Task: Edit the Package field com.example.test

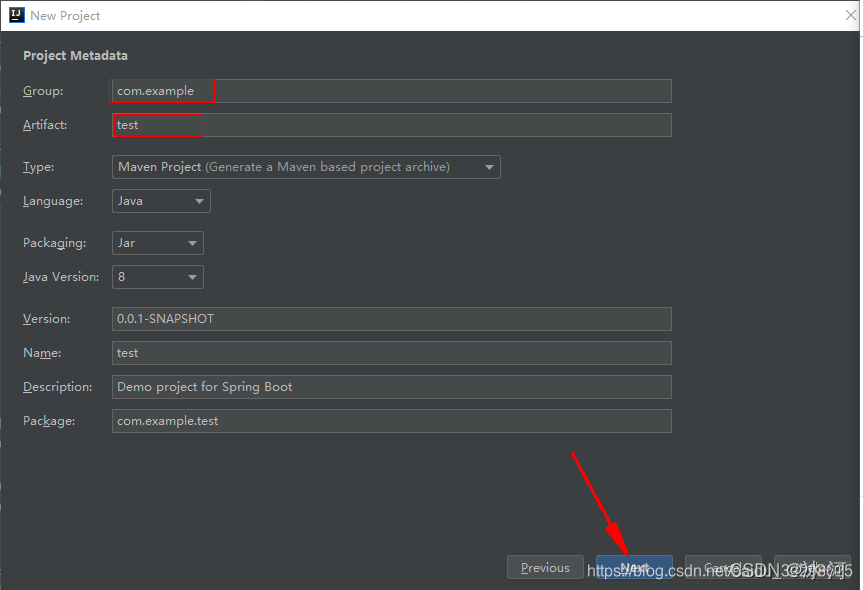Action: [x=391, y=421]
